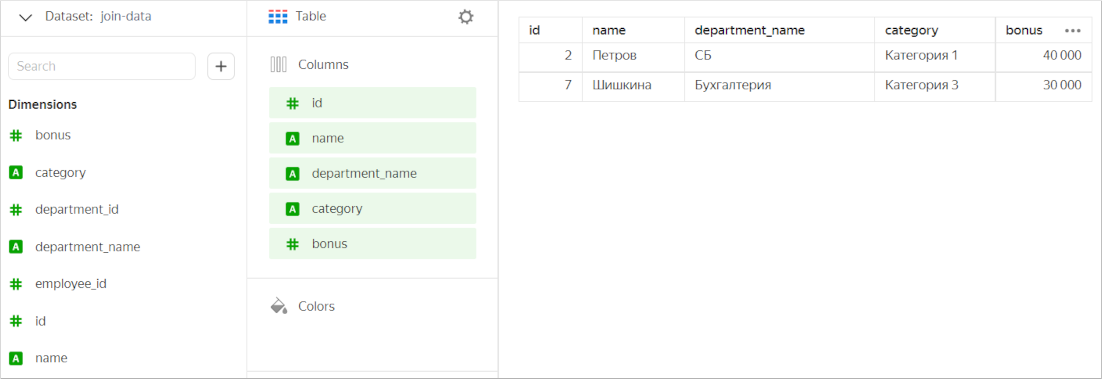
Task: Open chart settings gear icon
Action: pyautogui.click(x=465, y=17)
